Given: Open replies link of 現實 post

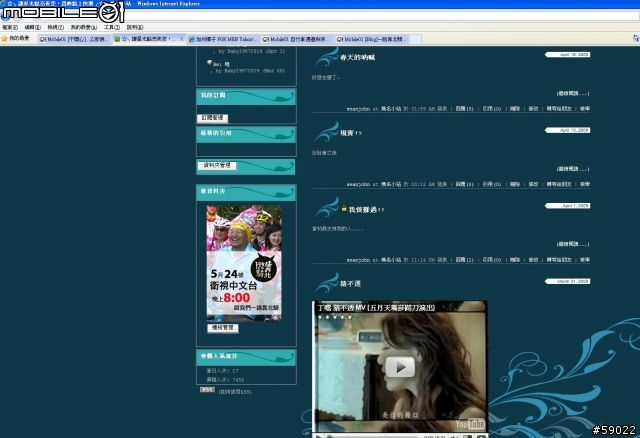Looking at the screenshot, I should pos(464,184).
